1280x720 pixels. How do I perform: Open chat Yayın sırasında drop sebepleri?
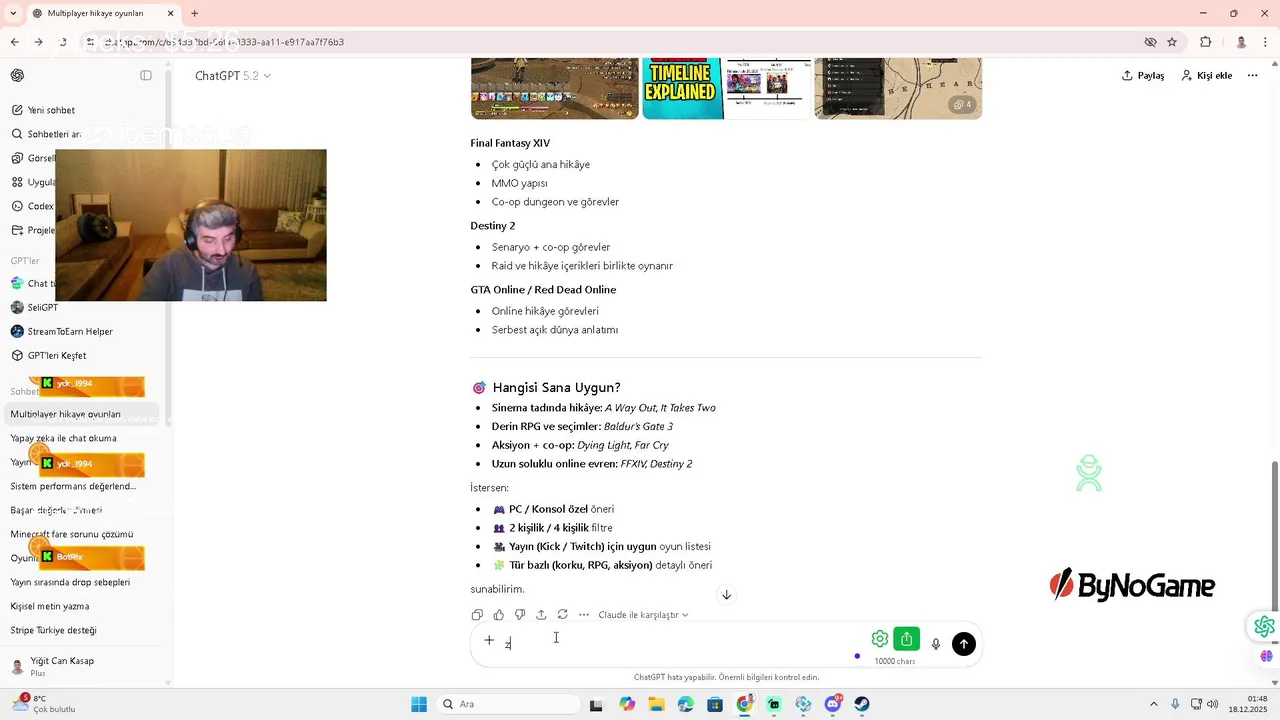(70, 582)
